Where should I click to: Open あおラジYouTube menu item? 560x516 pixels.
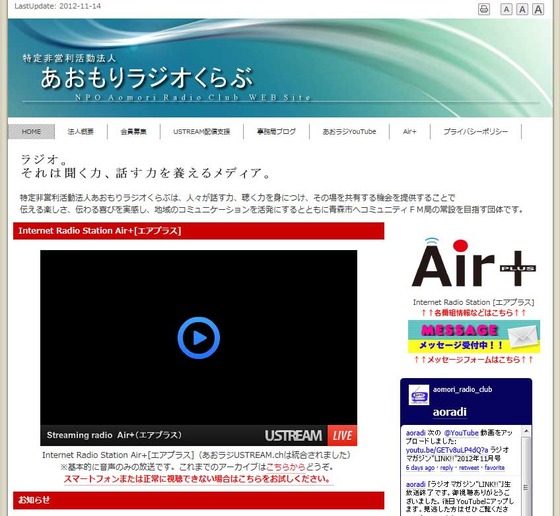[349, 131]
